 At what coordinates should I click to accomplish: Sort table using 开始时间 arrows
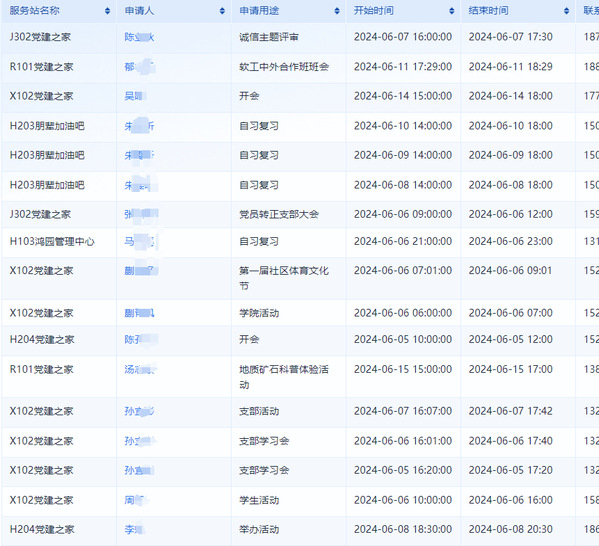pos(452,11)
